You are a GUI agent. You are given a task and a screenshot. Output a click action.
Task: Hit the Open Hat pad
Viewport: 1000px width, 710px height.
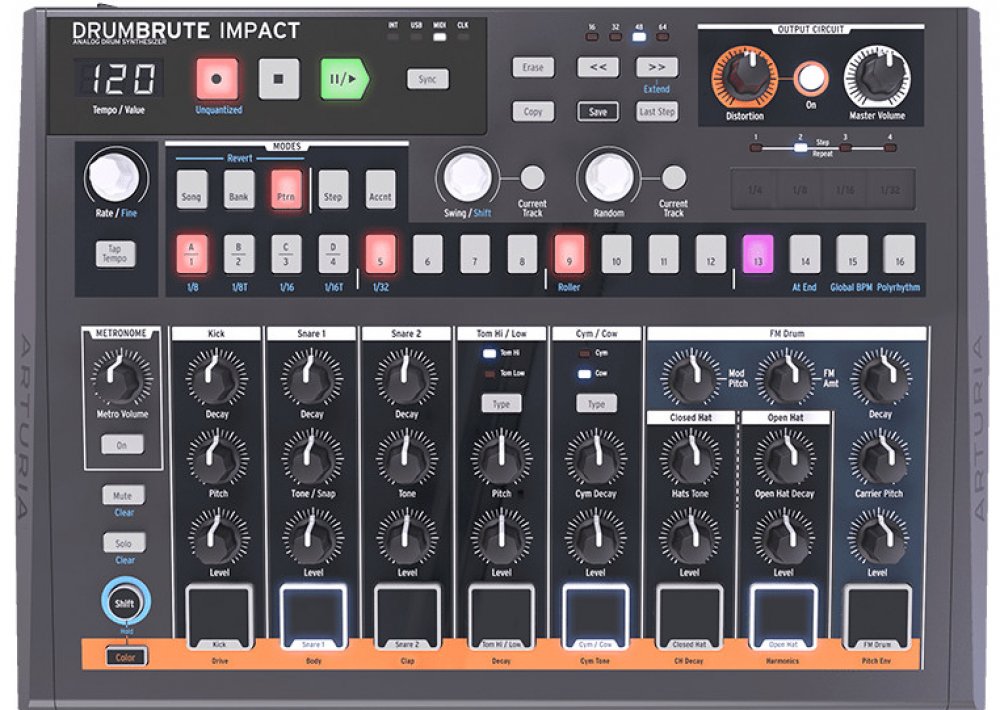pos(783,612)
